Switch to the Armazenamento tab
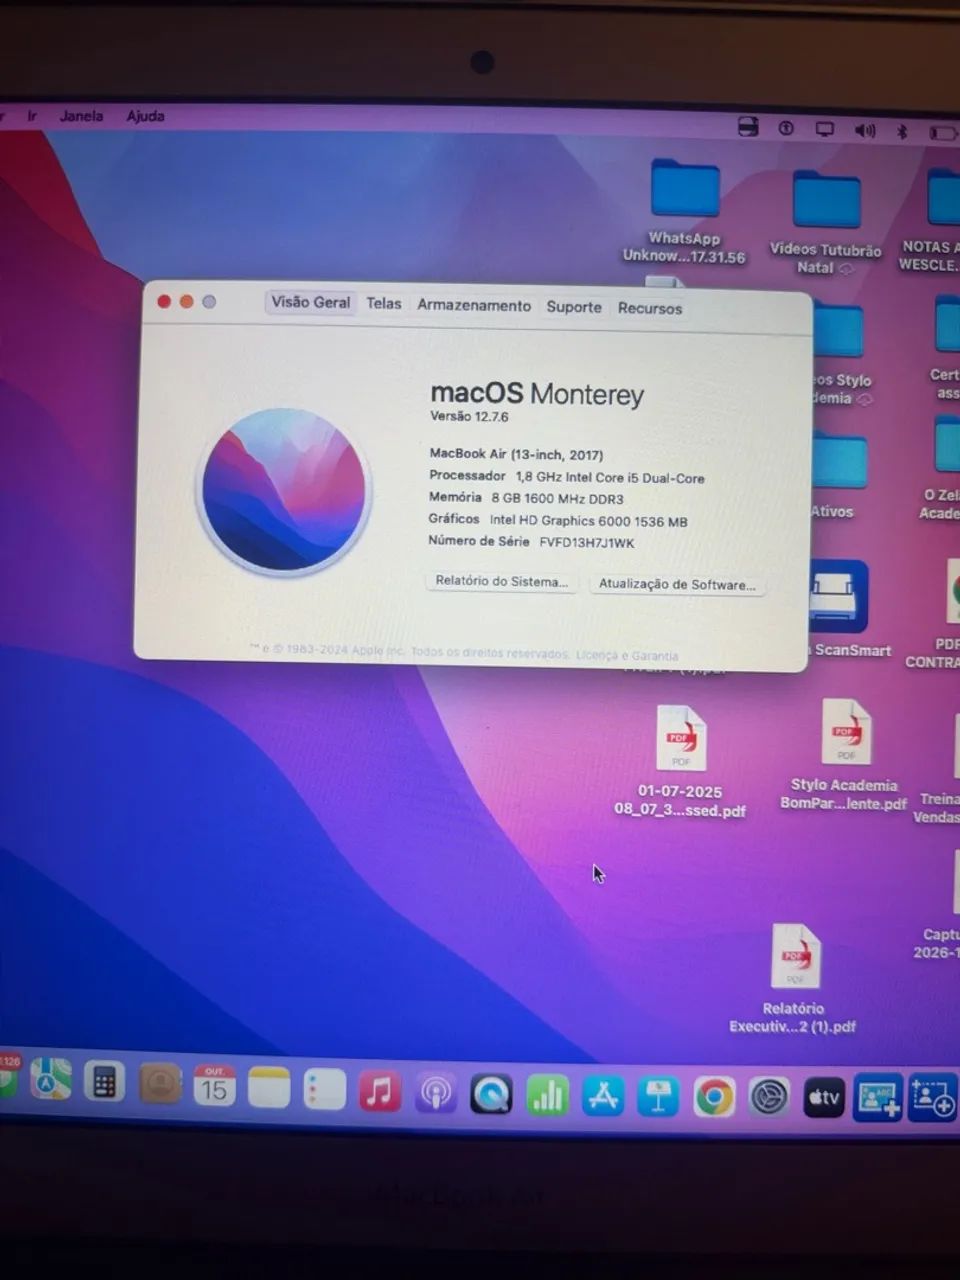Viewport: 960px width, 1280px height. pyautogui.click(x=474, y=305)
